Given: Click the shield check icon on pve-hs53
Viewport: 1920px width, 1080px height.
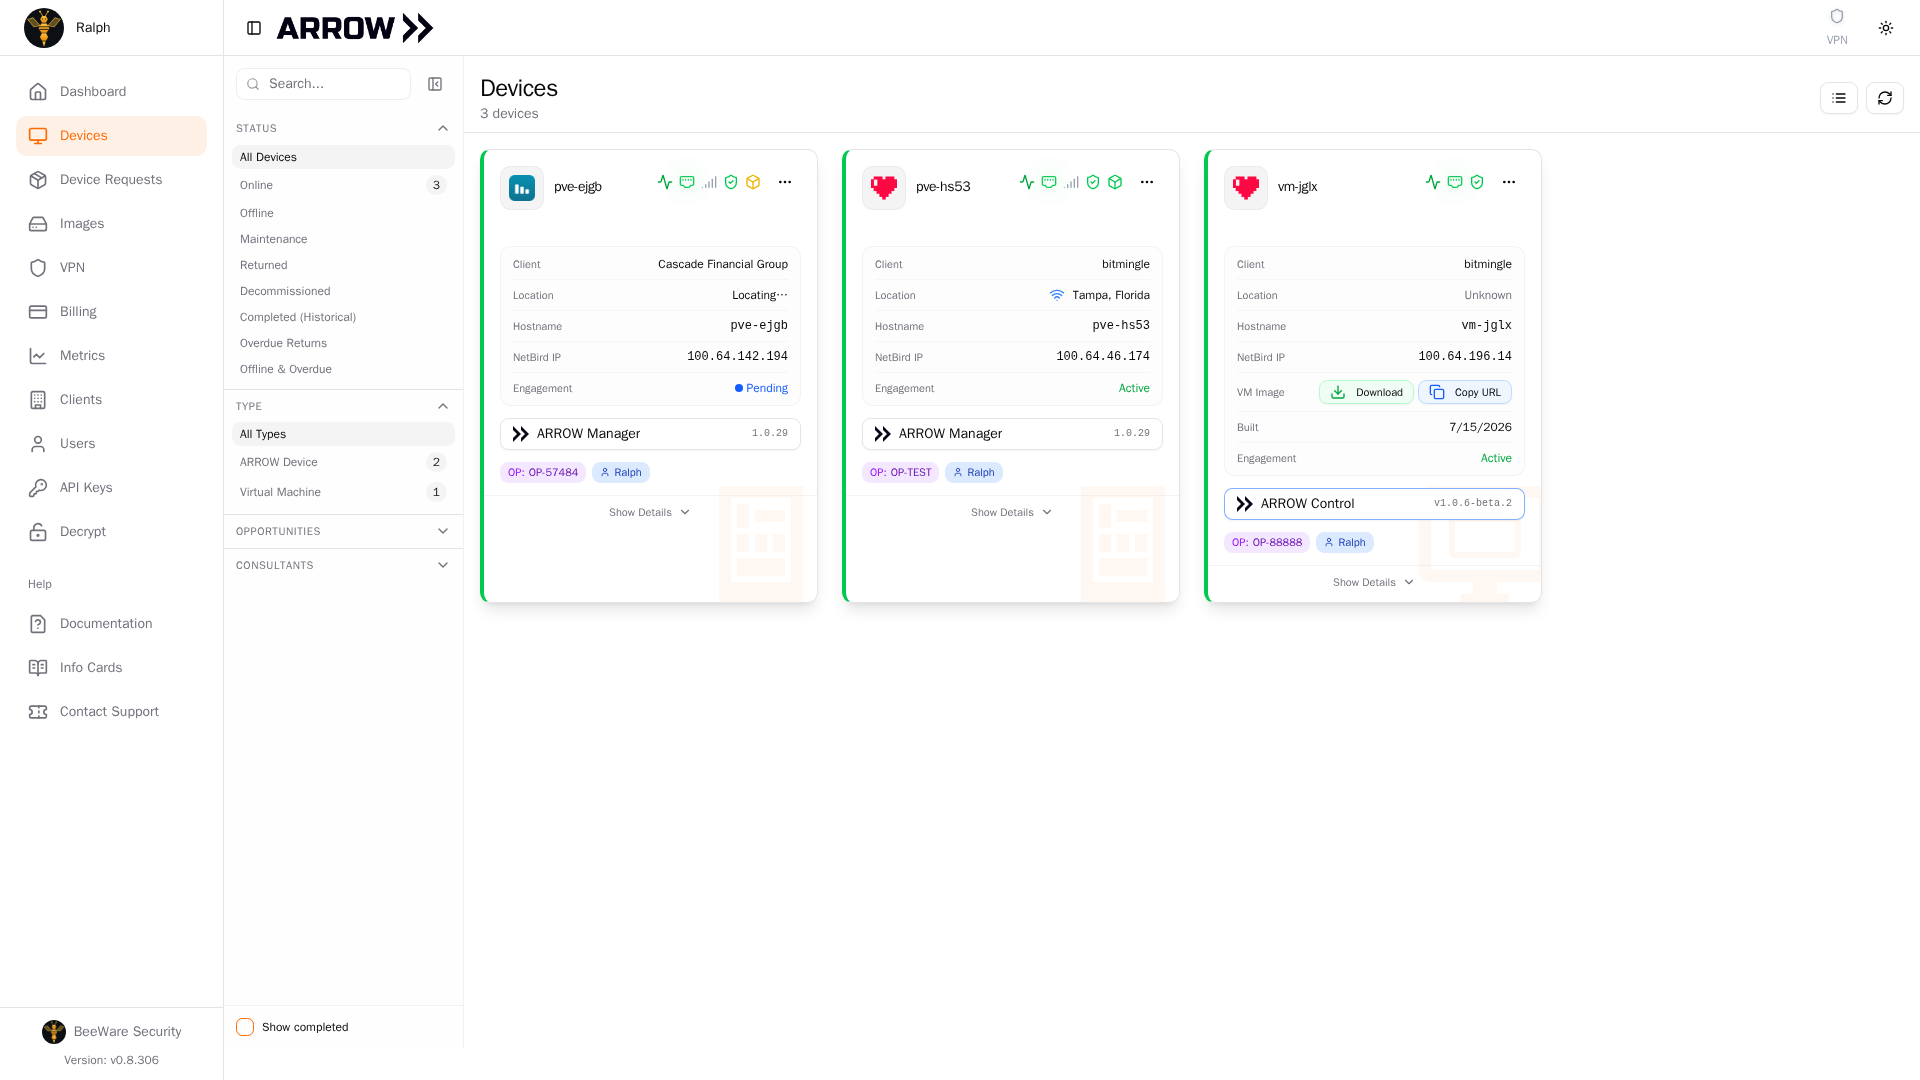Looking at the screenshot, I should [x=1093, y=182].
